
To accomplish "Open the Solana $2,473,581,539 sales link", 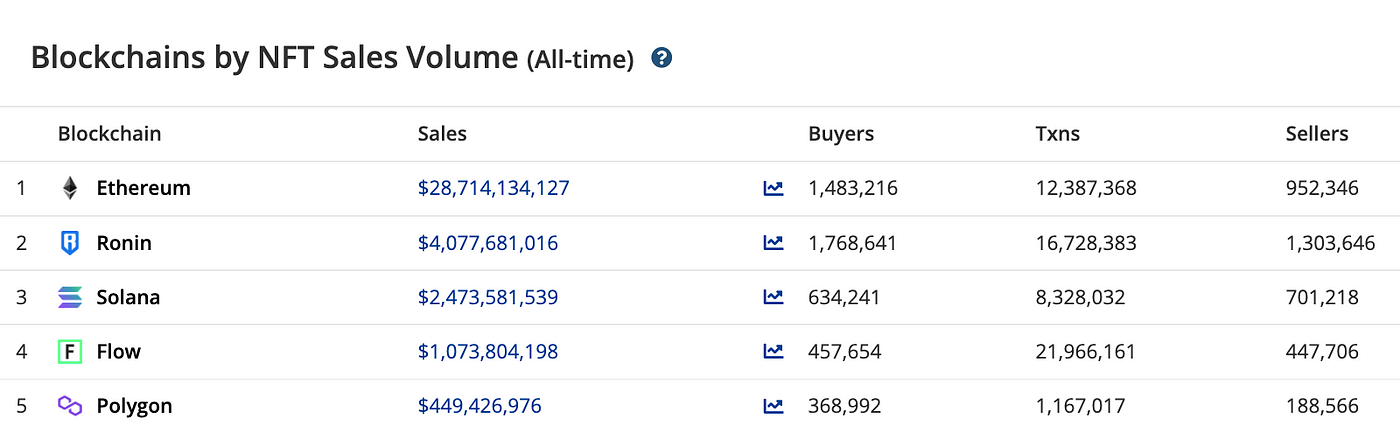I will tap(488, 297).
